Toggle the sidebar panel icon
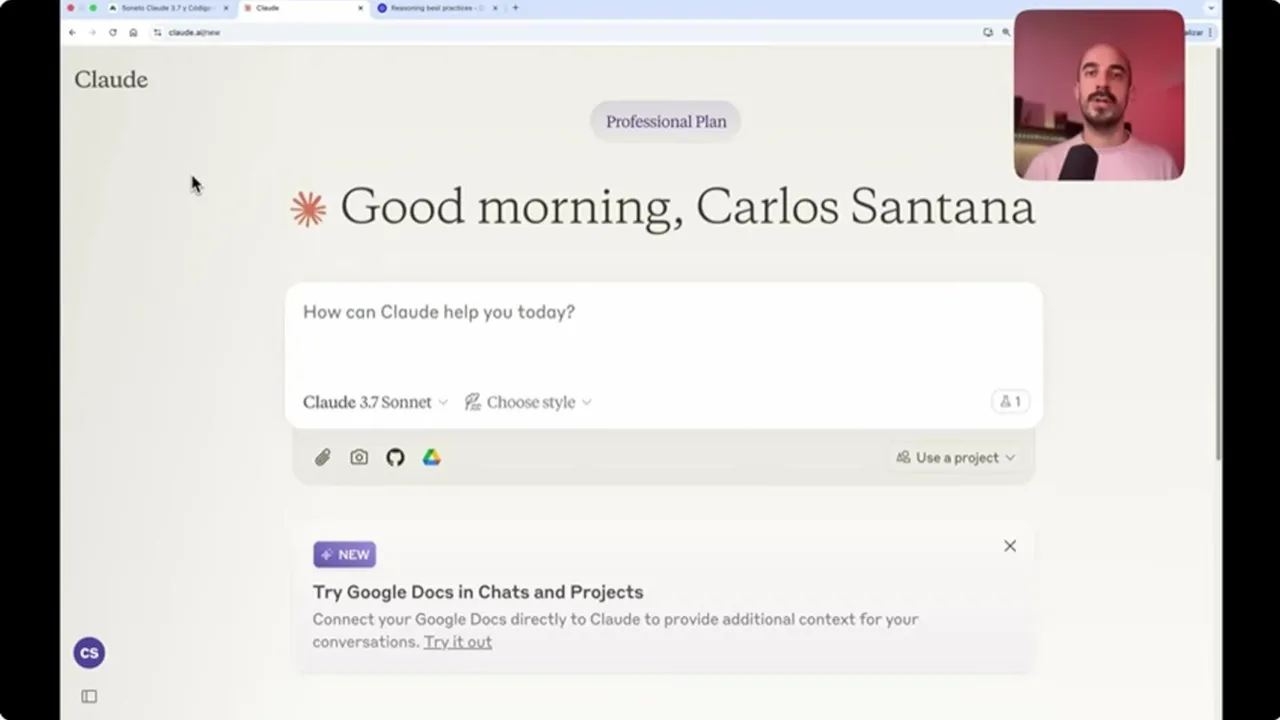 tap(89, 696)
